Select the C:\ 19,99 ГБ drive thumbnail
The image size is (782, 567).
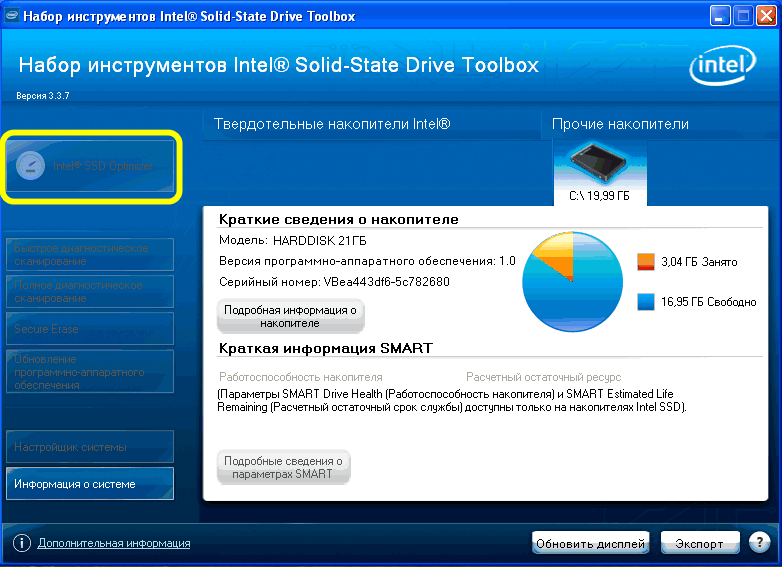600,173
